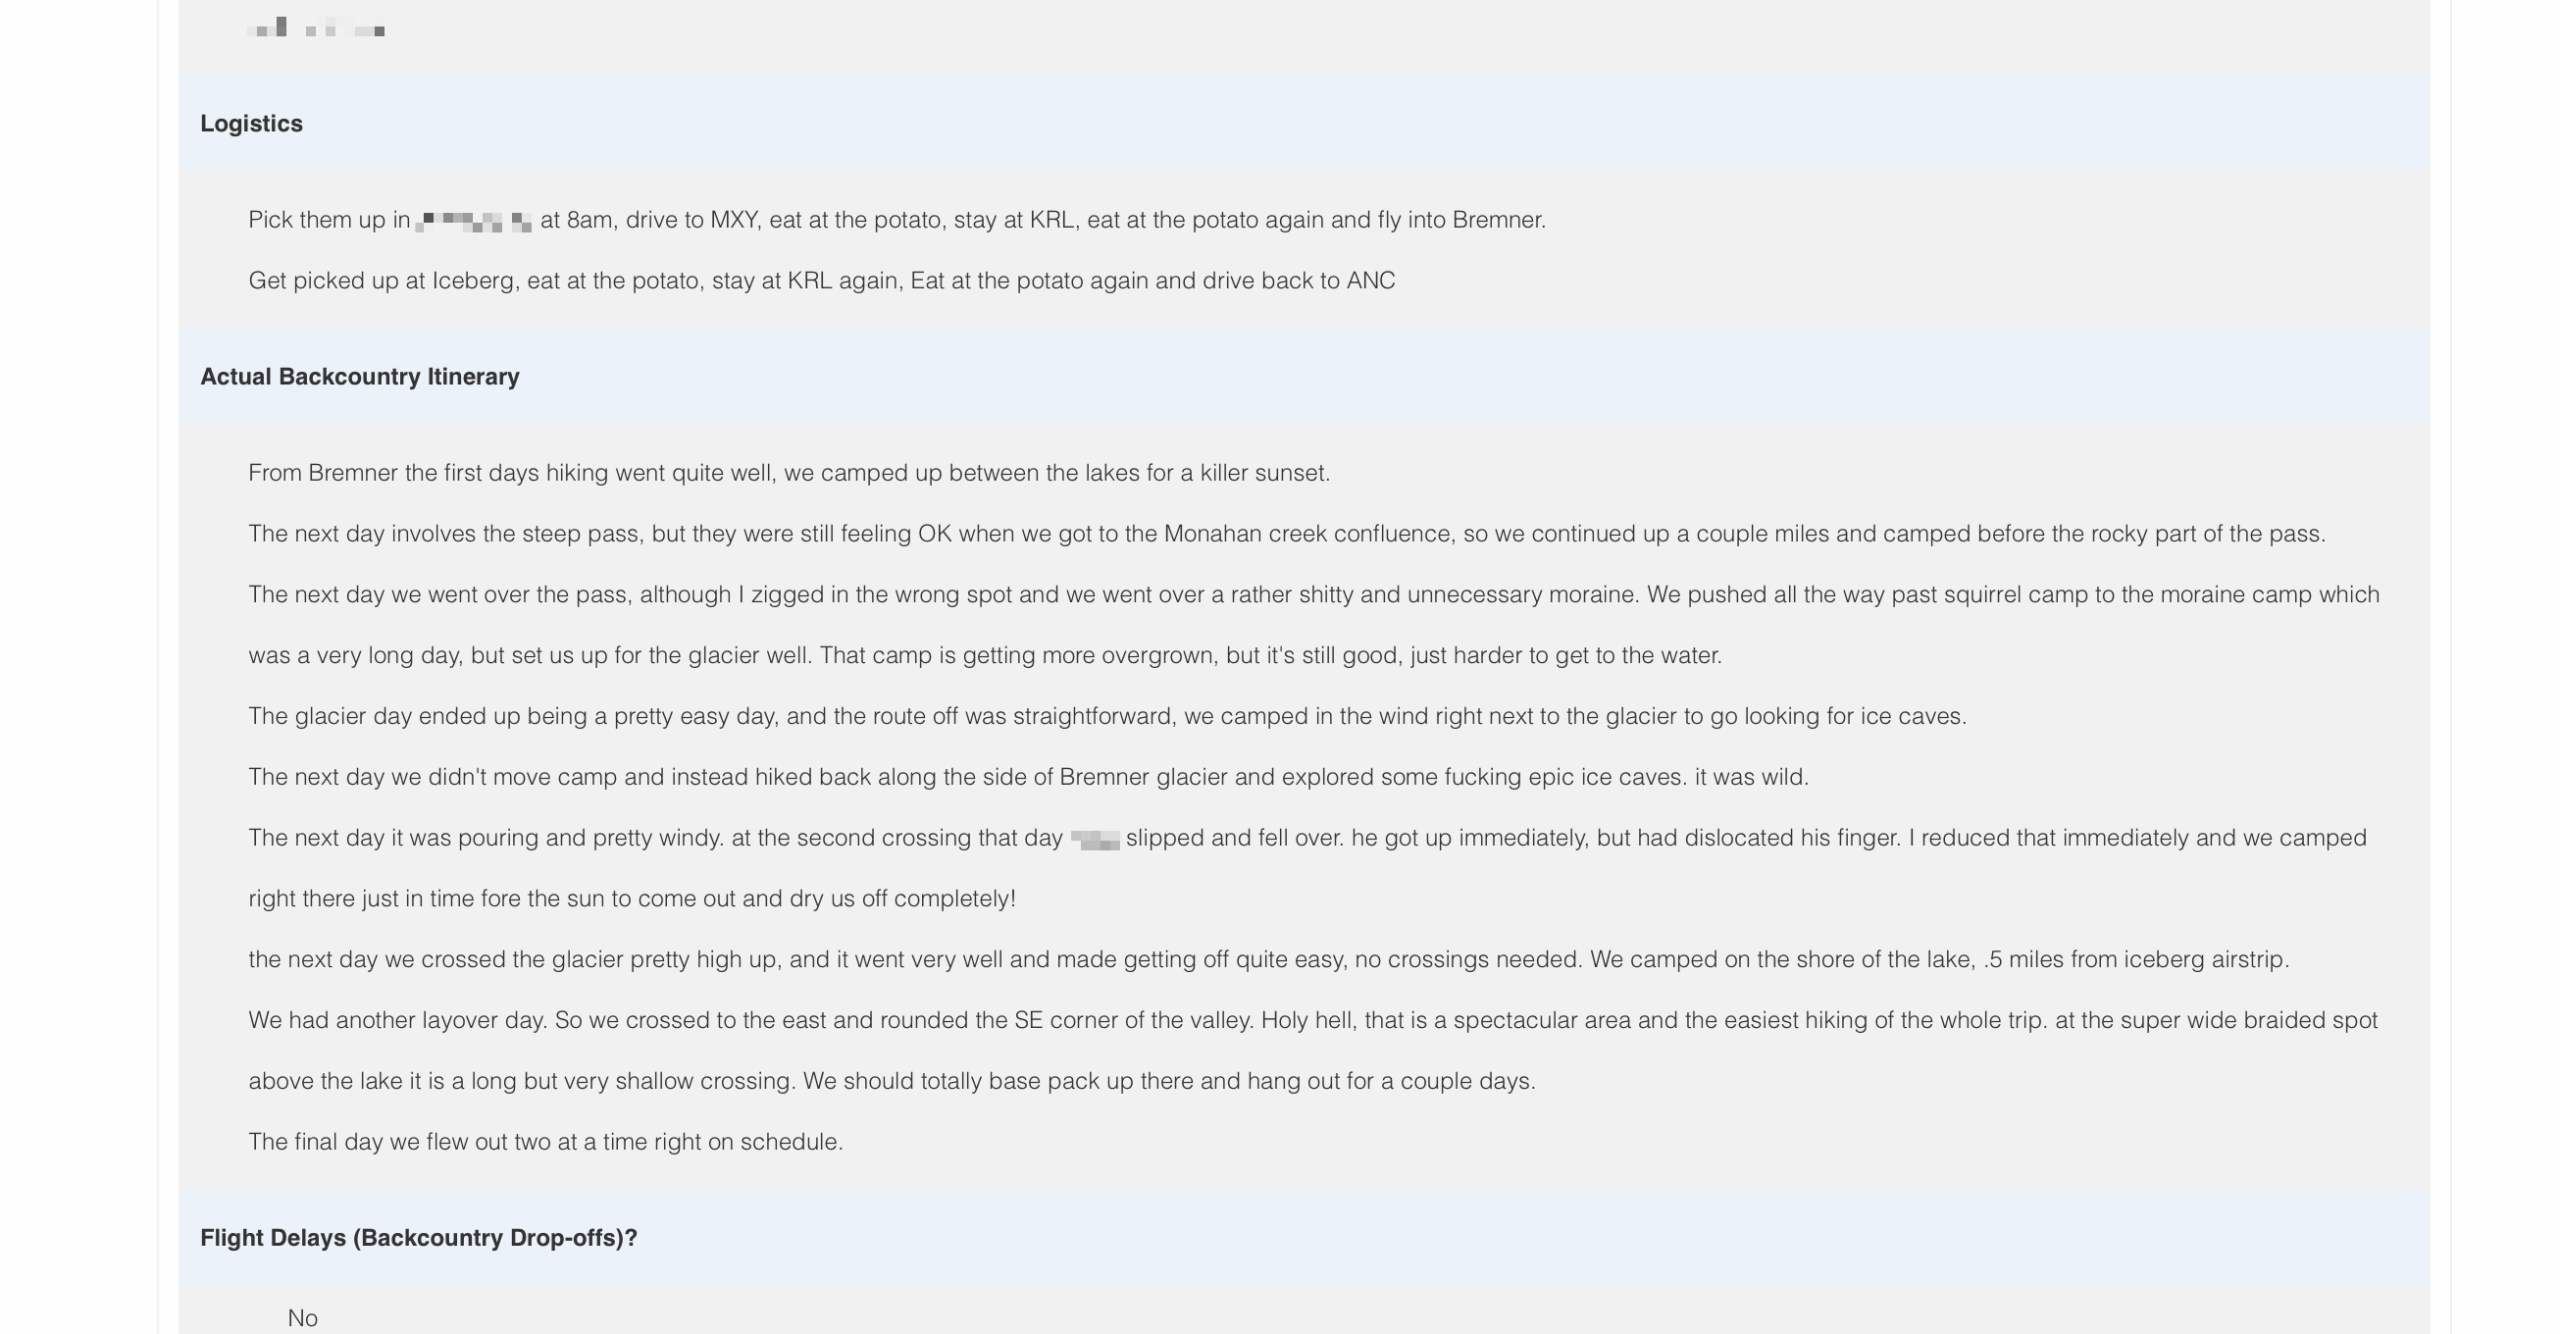The height and width of the screenshot is (1334, 2560).
Task: Click the line mentioning Monahan creek confluence
Action: click(x=1286, y=534)
